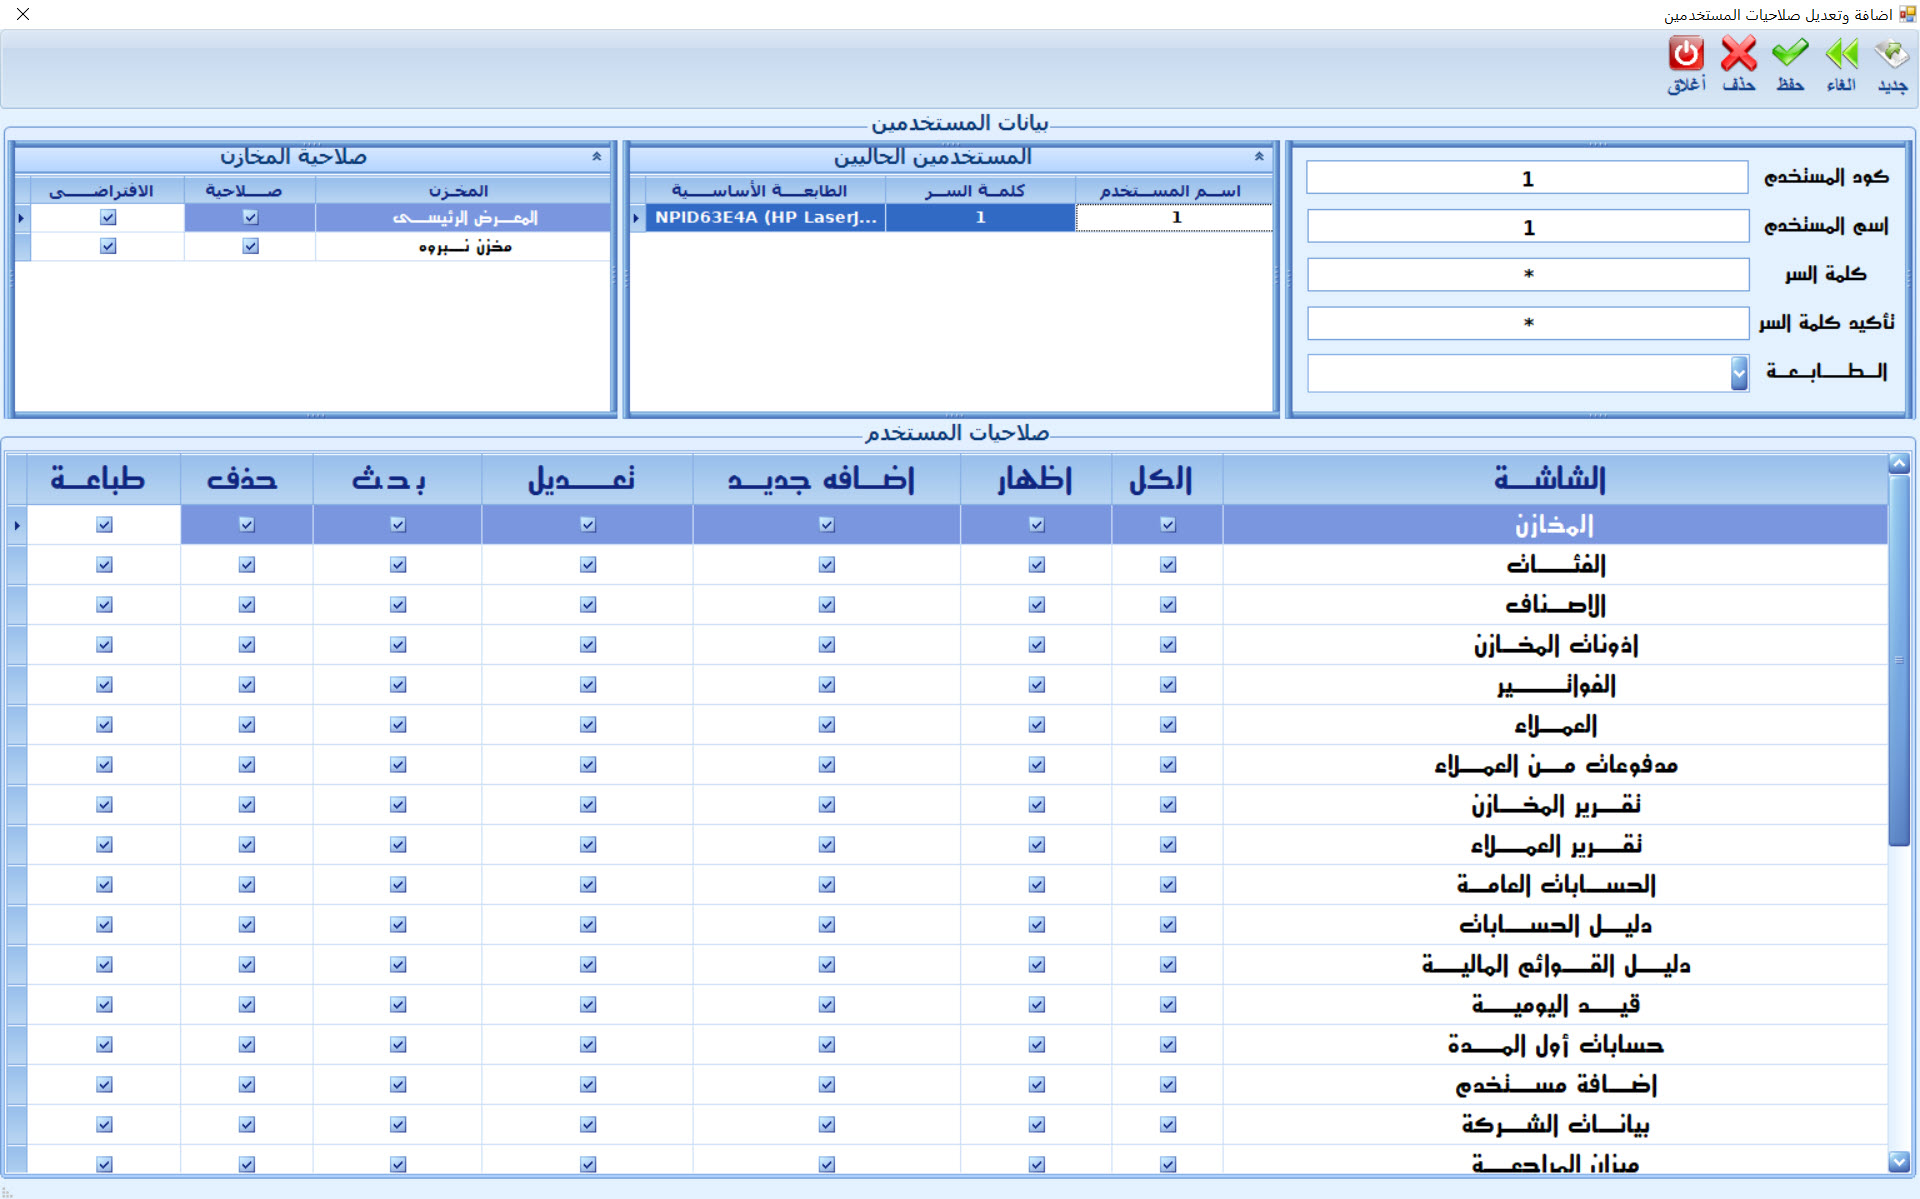Screen dimensions: 1920x1199
Task: Click the حفظ (Save) green checkmark icon
Action: click(1790, 65)
